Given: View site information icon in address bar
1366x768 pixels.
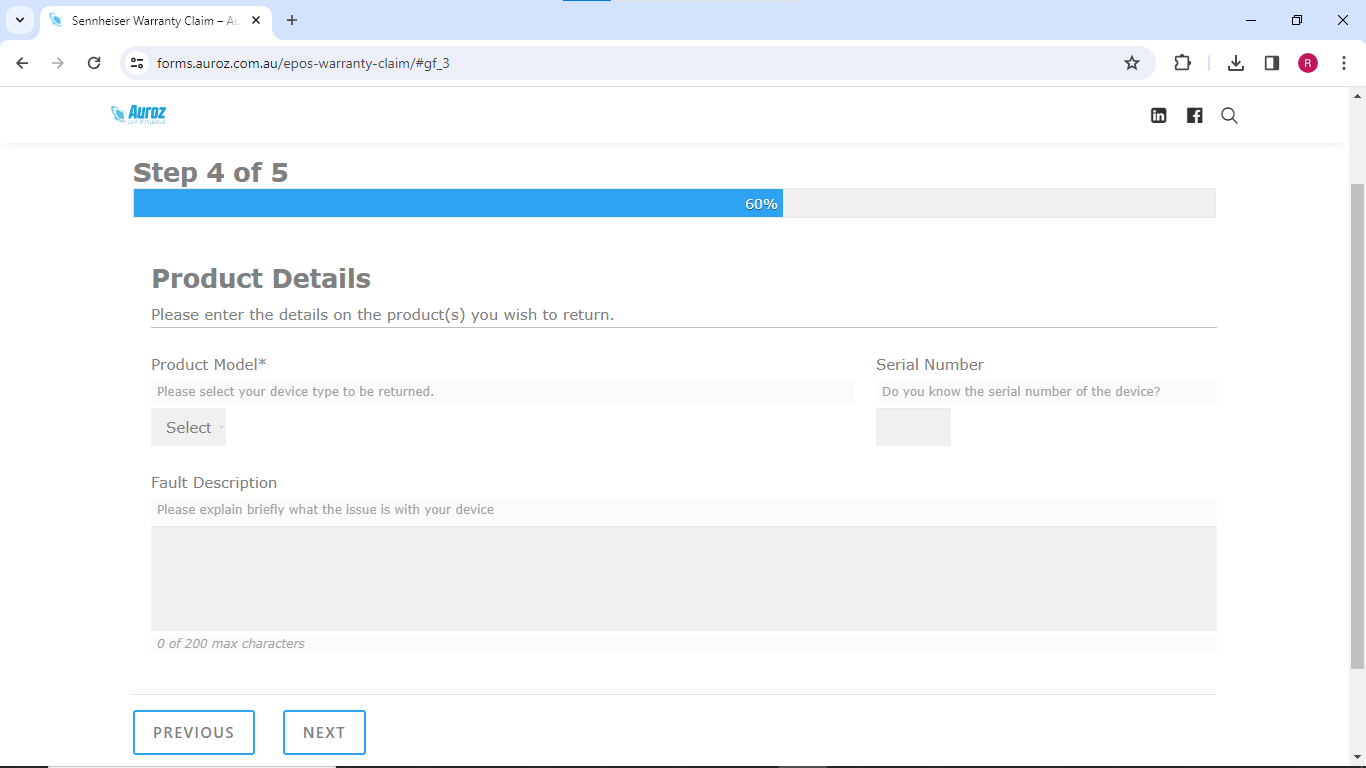Looking at the screenshot, I should (x=137, y=63).
